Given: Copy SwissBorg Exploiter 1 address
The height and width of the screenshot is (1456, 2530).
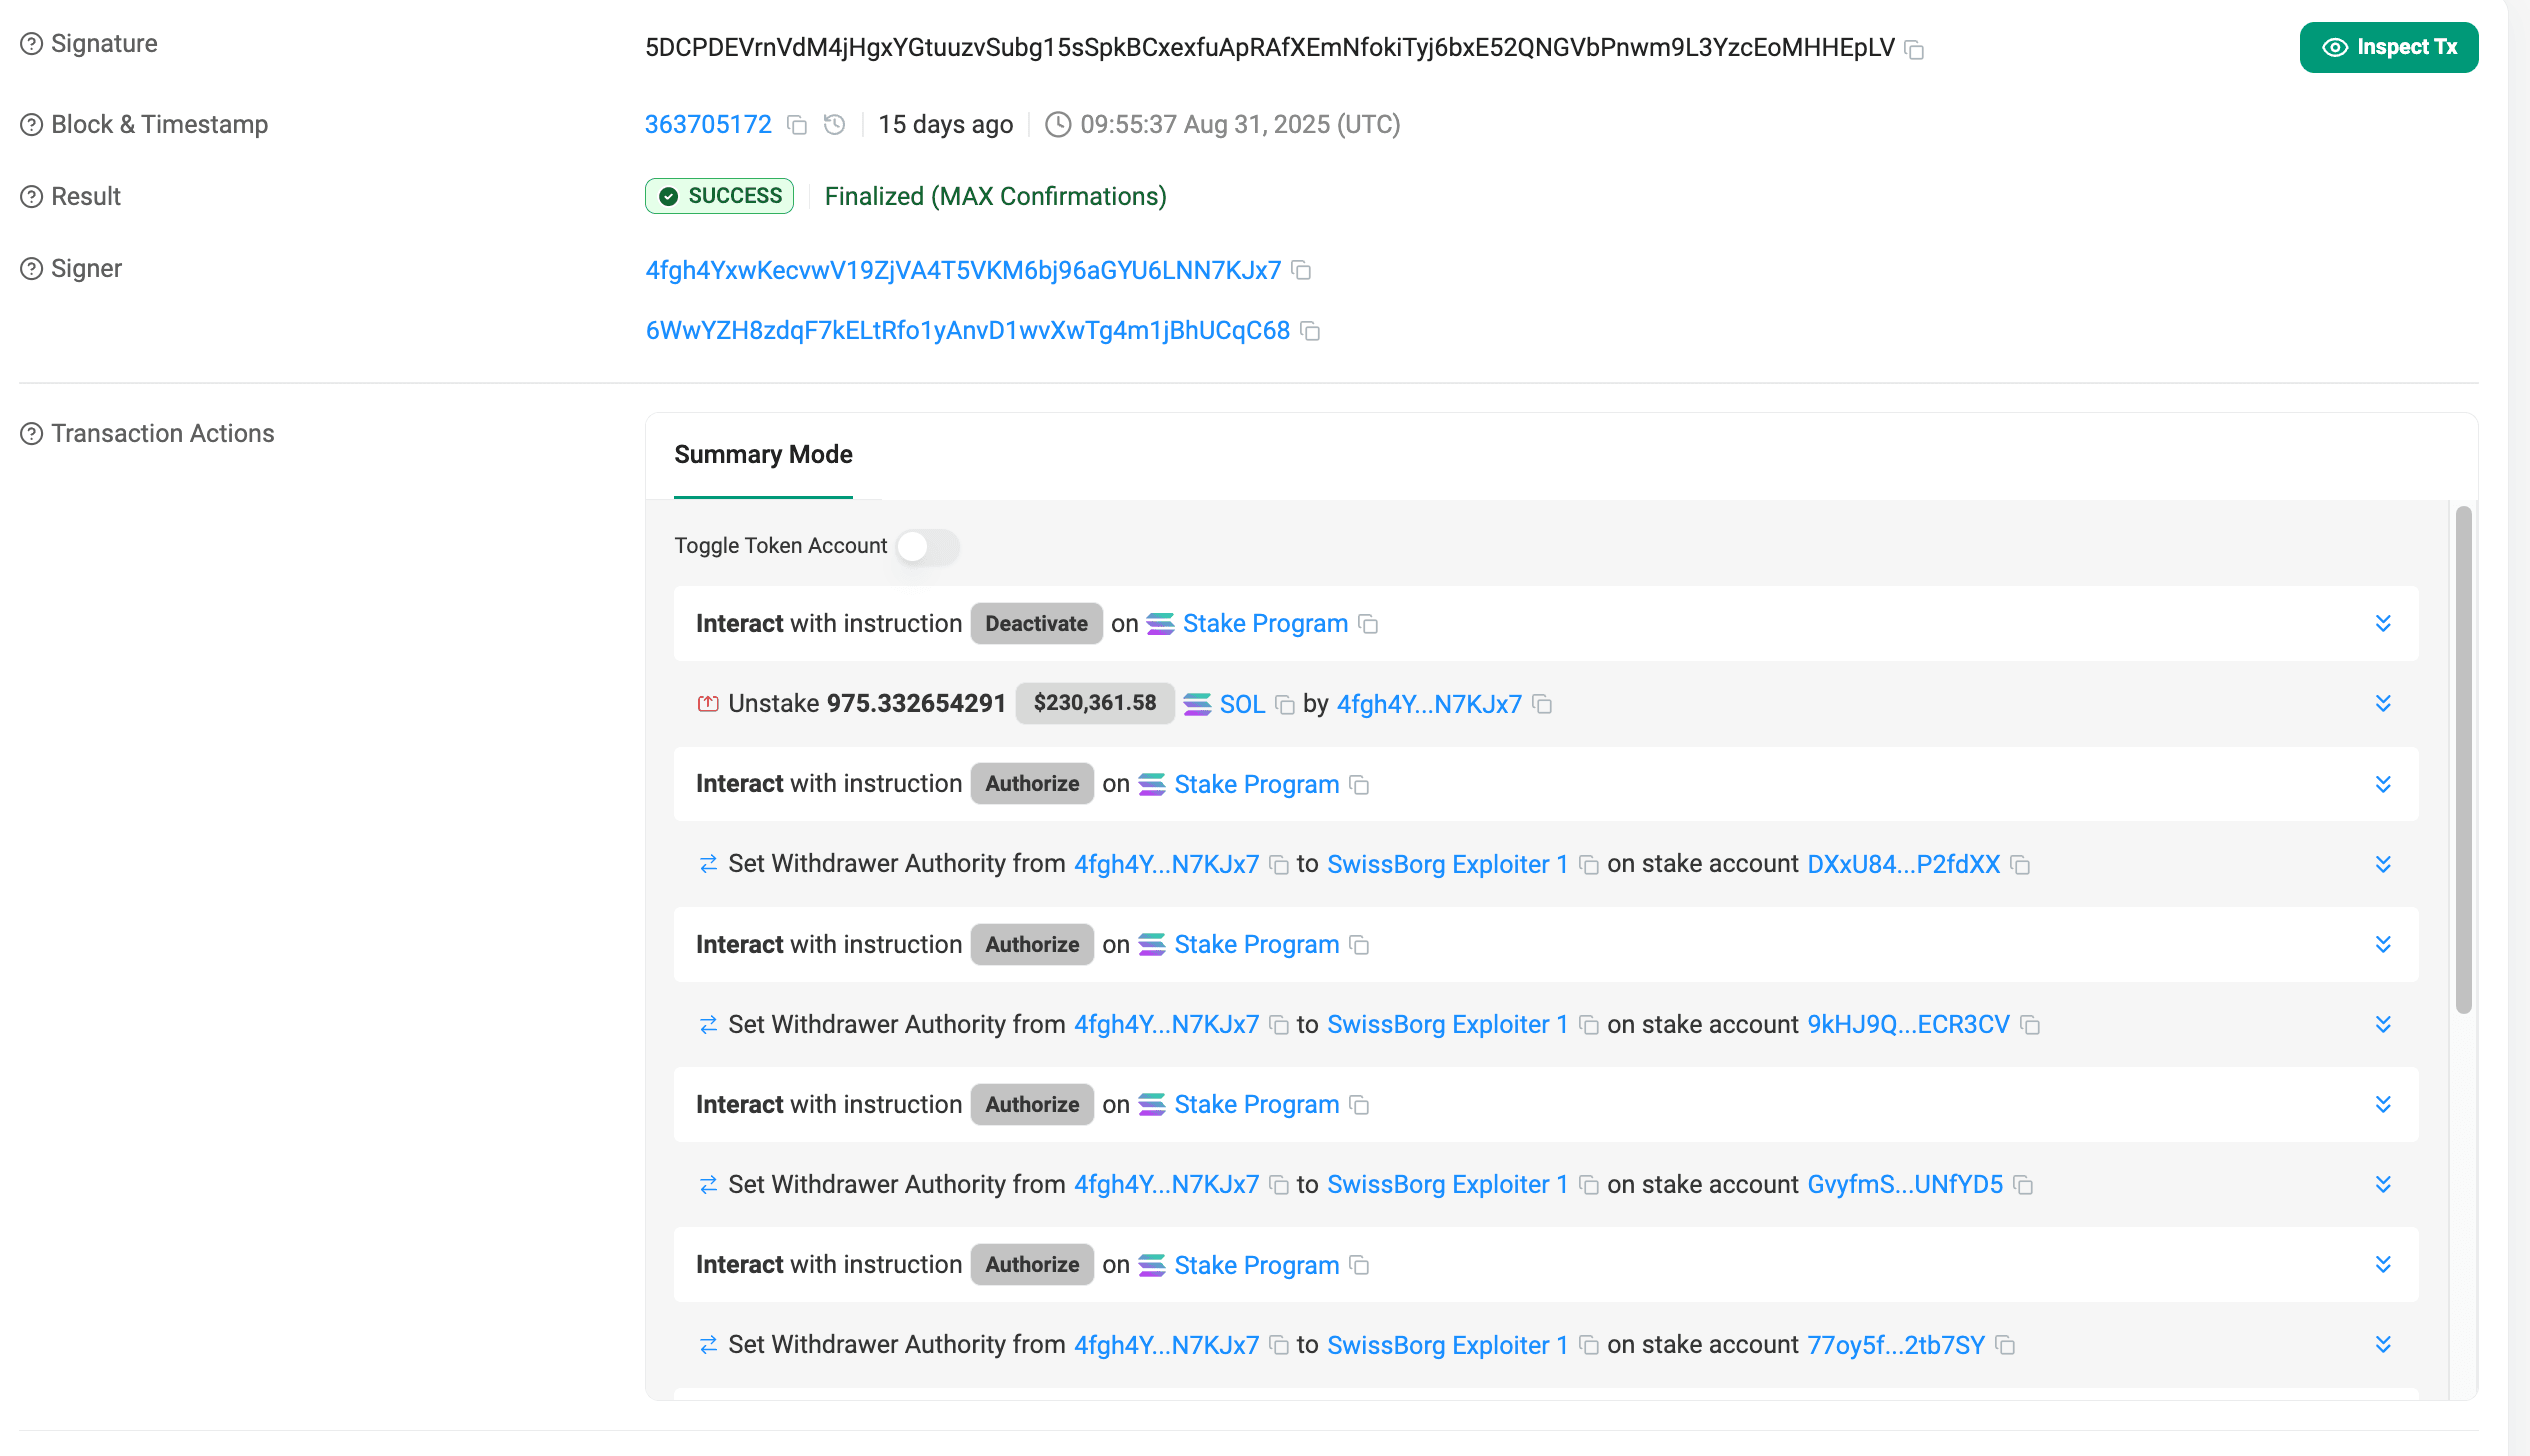Looking at the screenshot, I should pos(1589,865).
